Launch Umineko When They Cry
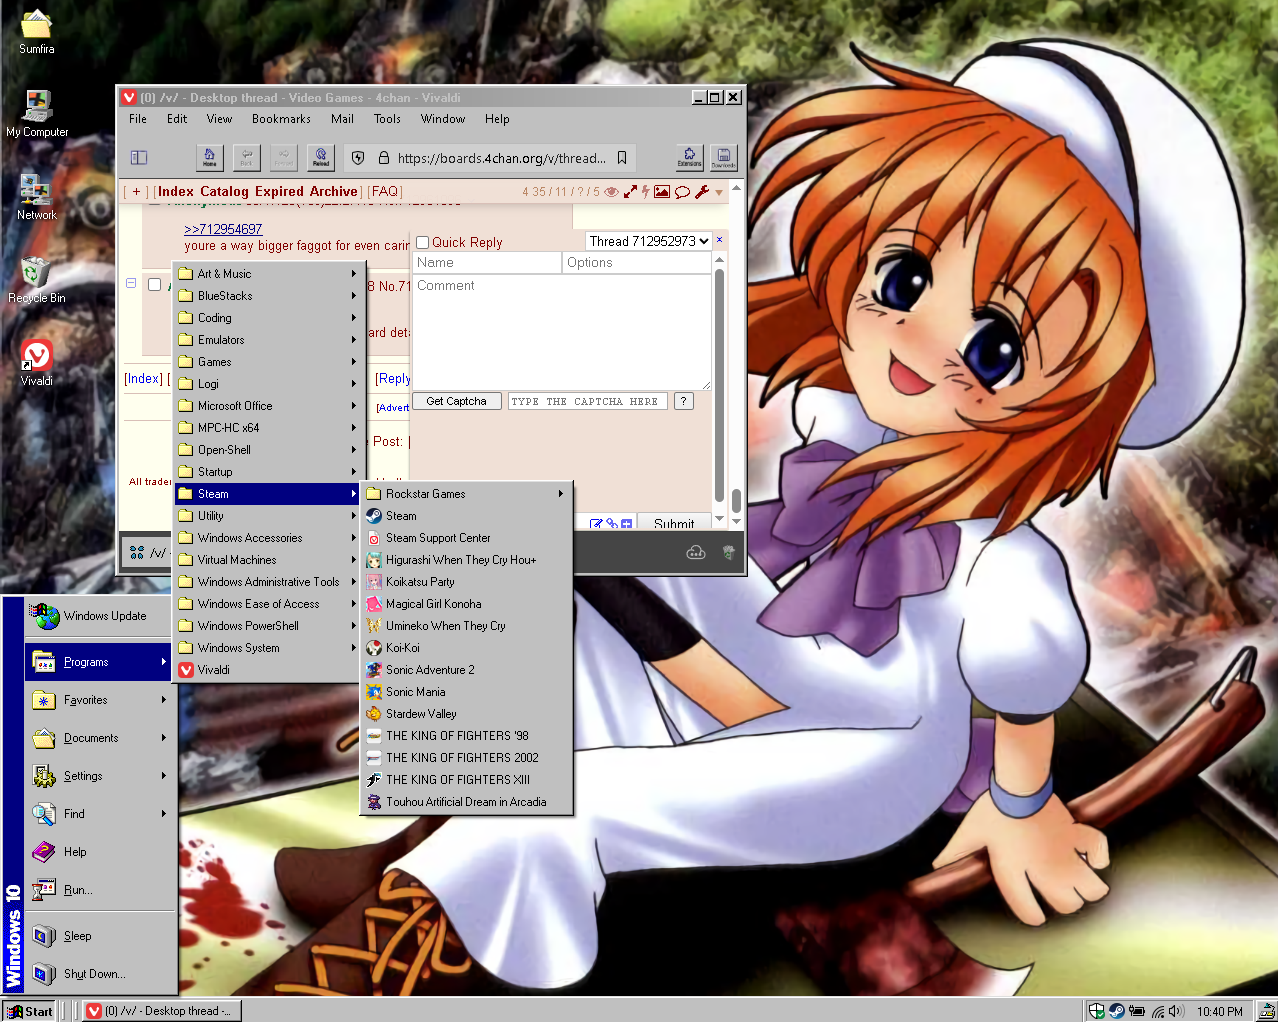Viewport: 1278px width, 1022px height. click(466, 626)
